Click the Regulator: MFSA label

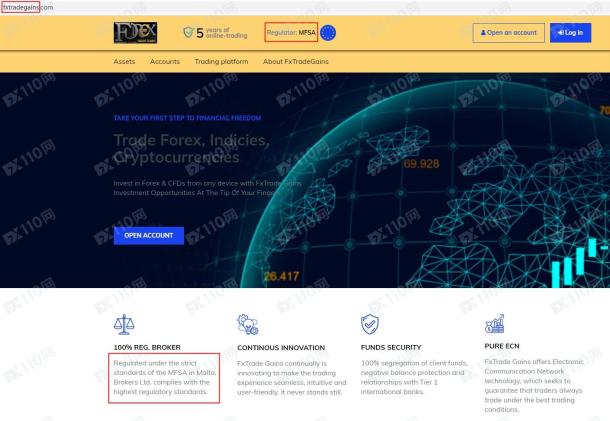(291, 32)
